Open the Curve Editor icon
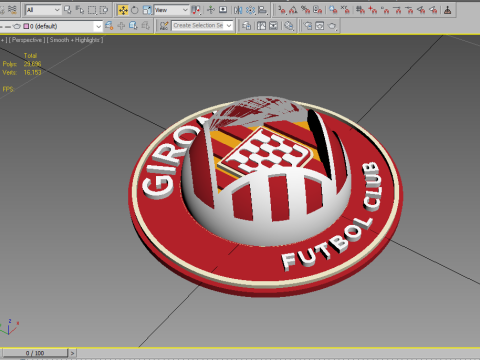480x360 pixels. coord(261,26)
